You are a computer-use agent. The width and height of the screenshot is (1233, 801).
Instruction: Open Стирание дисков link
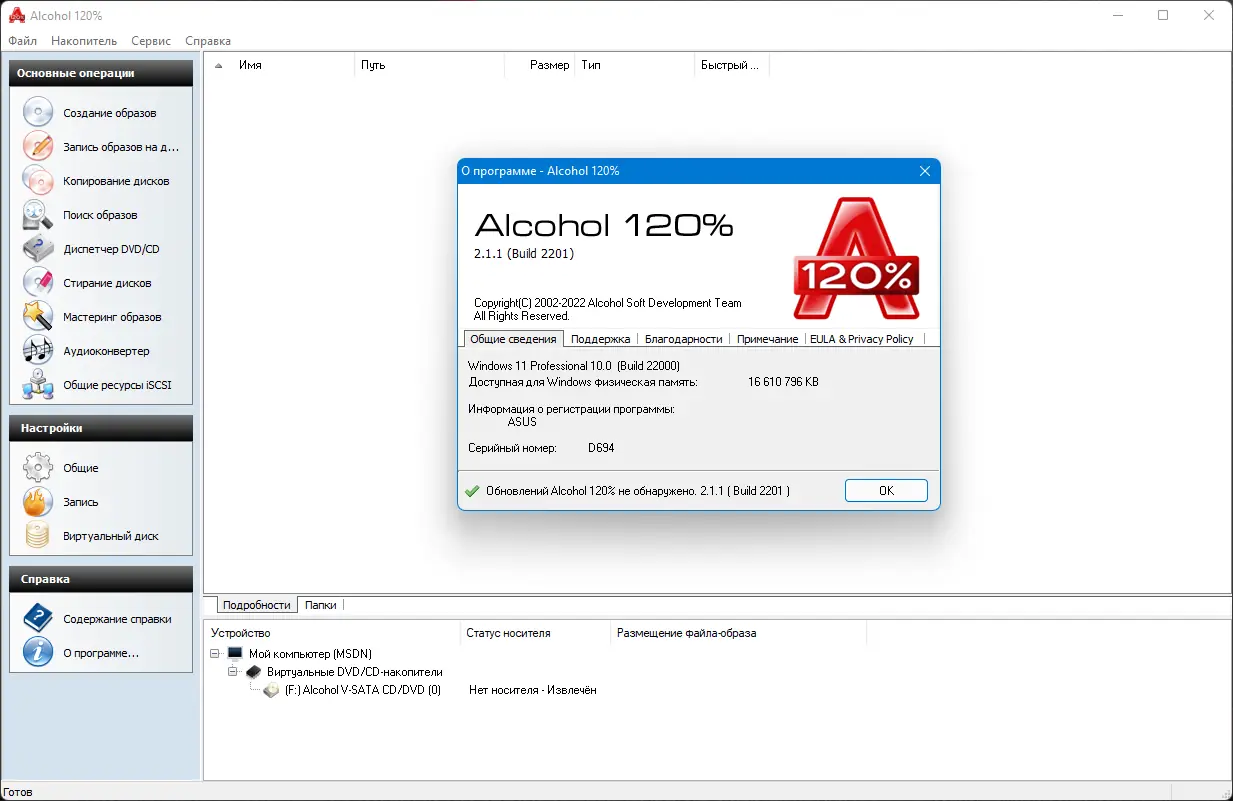click(x=107, y=283)
